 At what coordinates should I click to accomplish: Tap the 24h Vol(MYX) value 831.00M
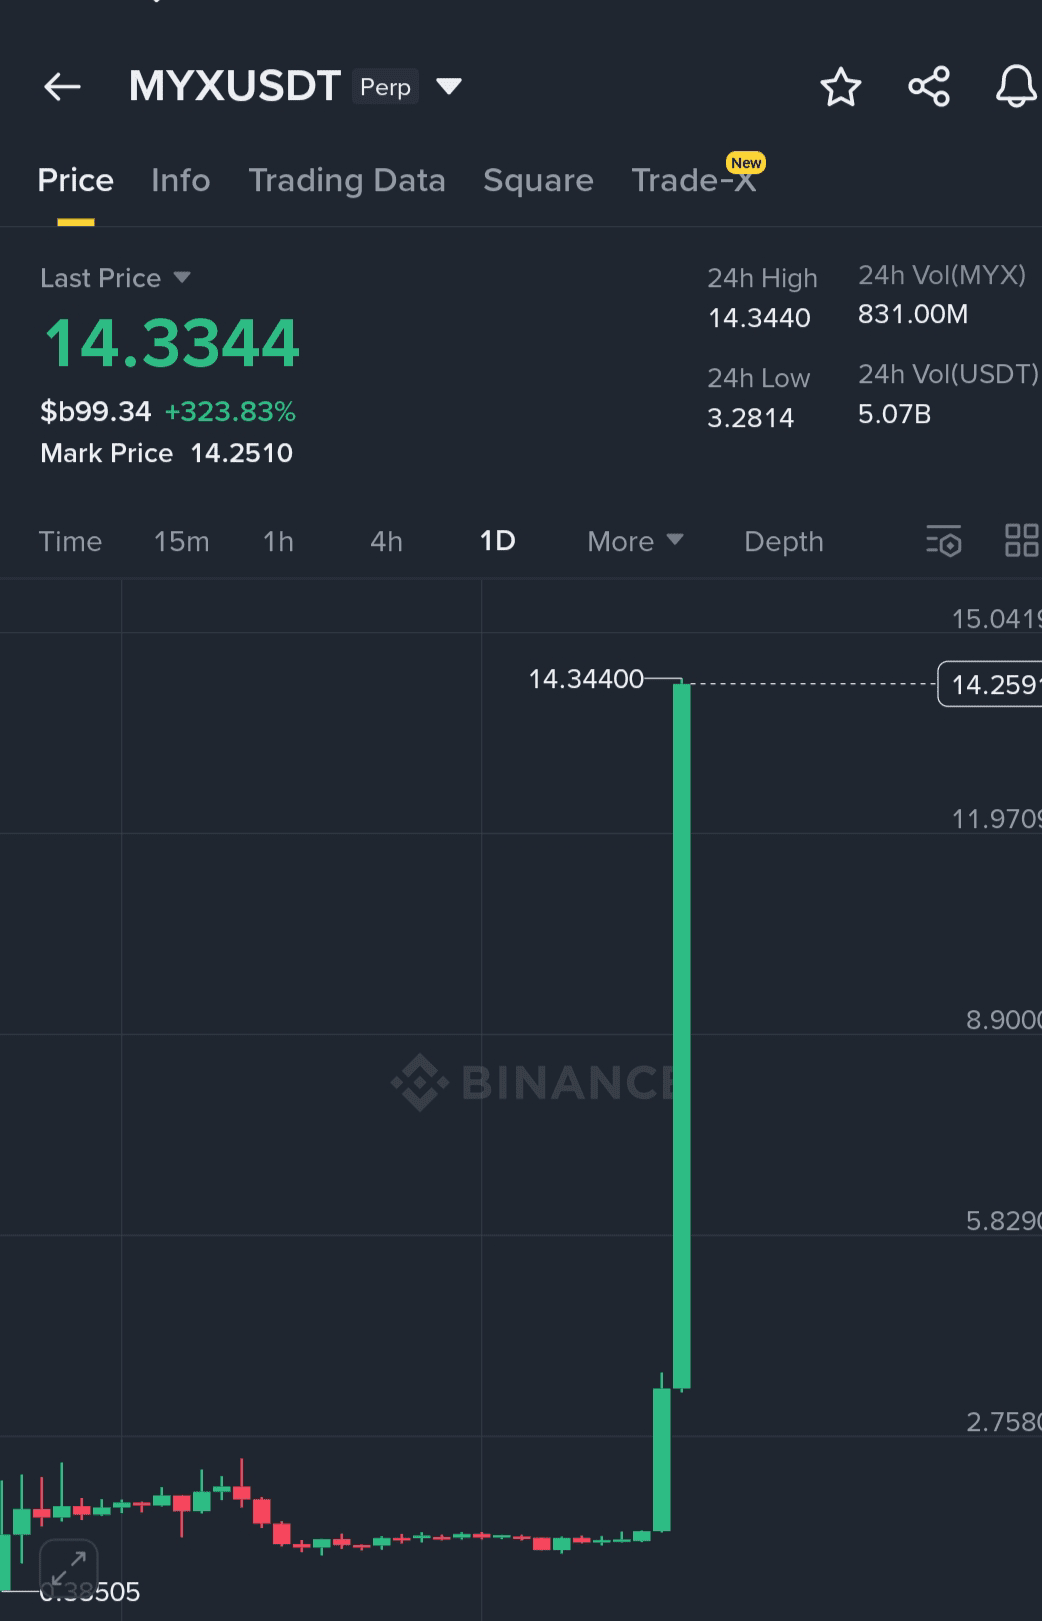coord(913,314)
